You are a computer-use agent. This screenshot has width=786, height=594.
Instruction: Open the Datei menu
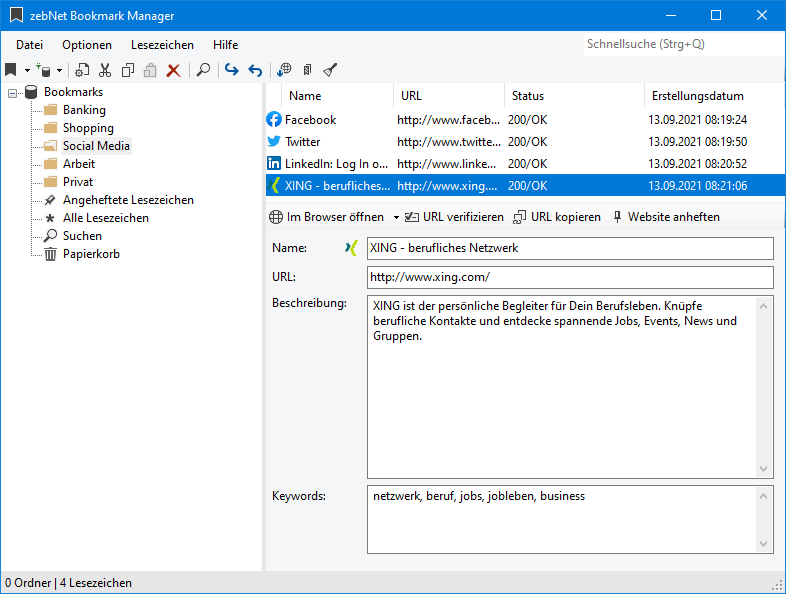coord(30,45)
